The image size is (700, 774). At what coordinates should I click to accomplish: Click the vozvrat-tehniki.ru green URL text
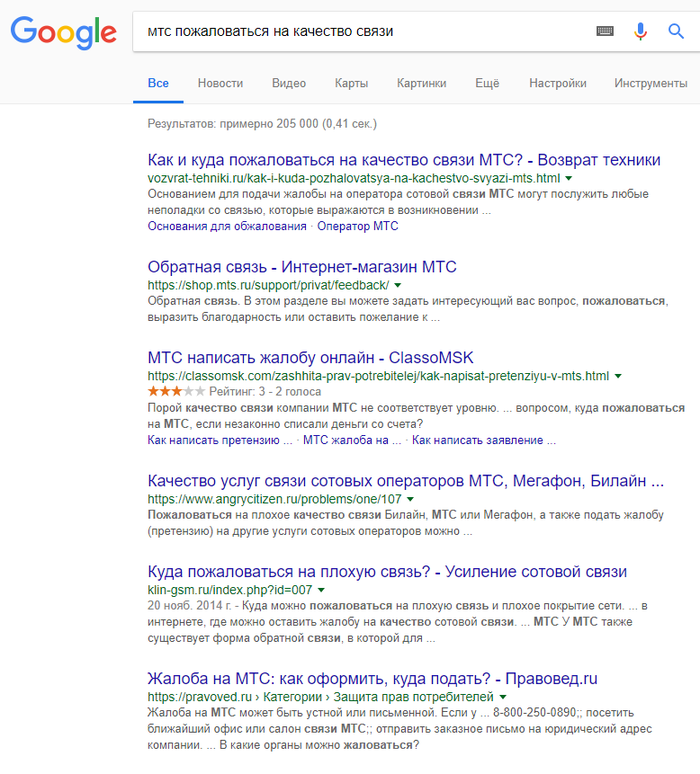[x=354, y=178]
